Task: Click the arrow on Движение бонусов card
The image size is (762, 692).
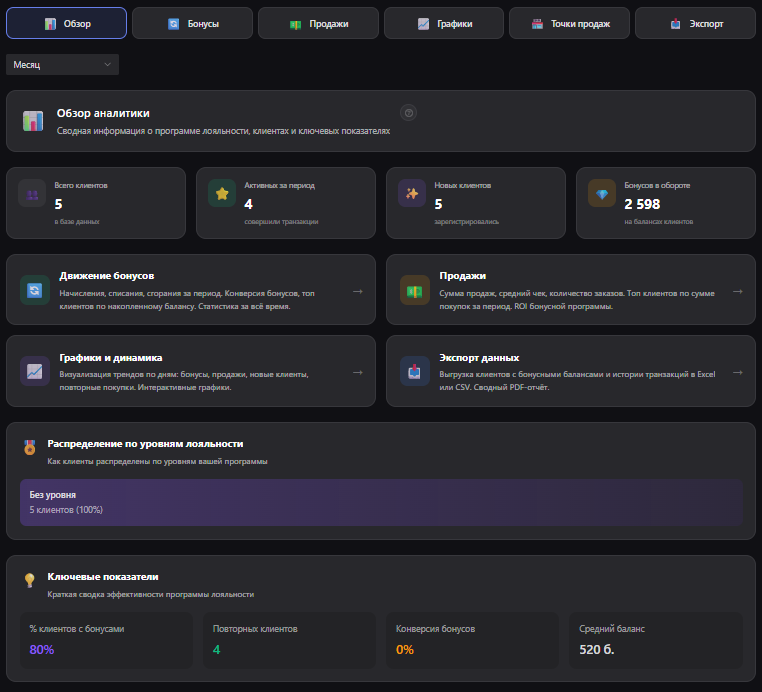Action: click(x=357, y=291)
